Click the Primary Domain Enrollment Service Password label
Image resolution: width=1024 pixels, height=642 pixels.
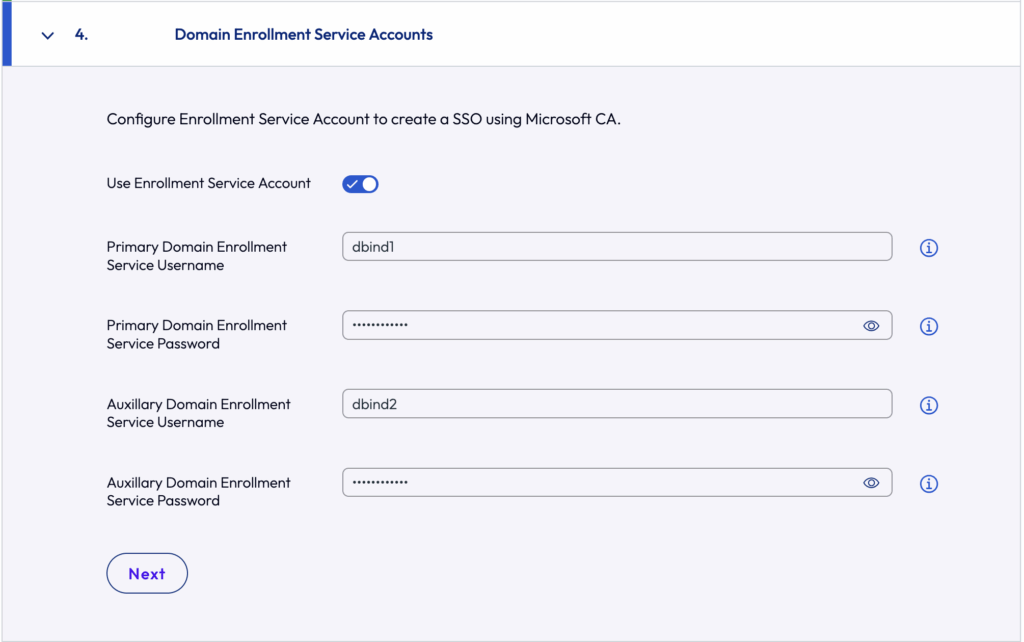point(196,334)
